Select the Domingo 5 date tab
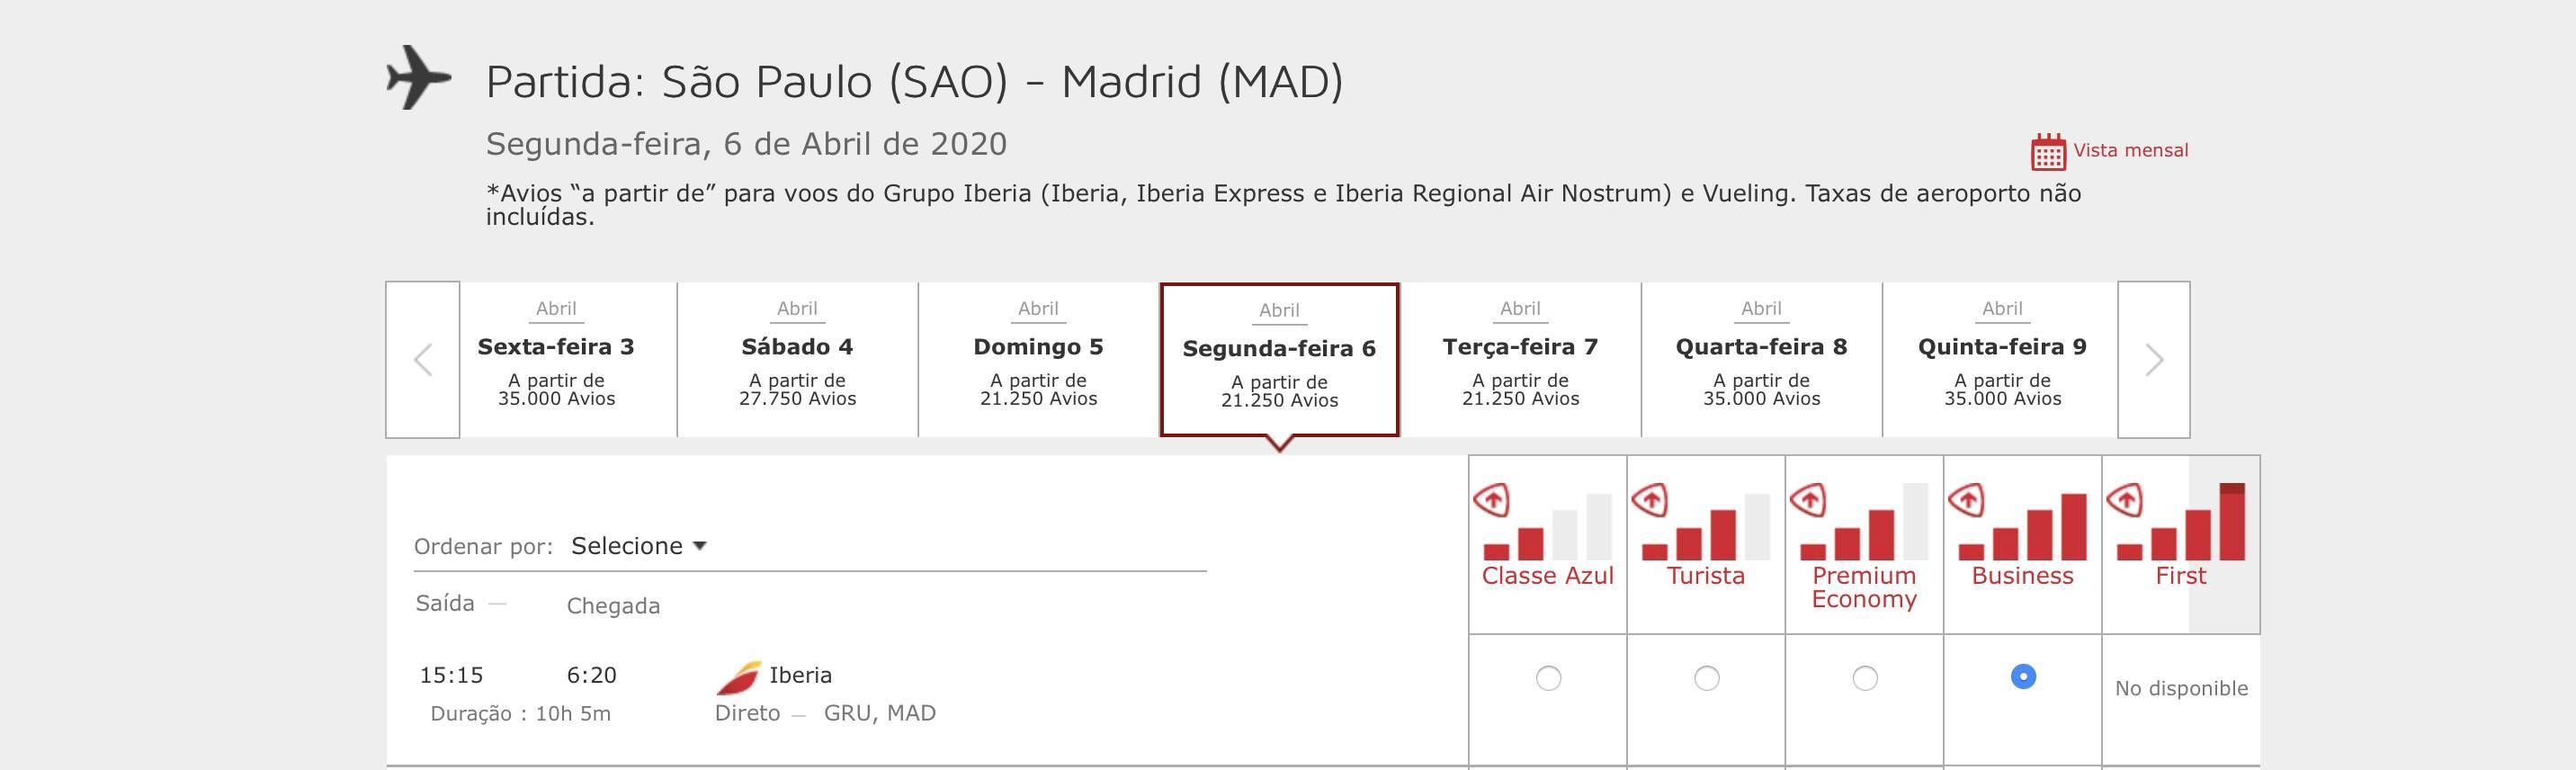This screenshot has width=2576, height=770. (1038, 359)
